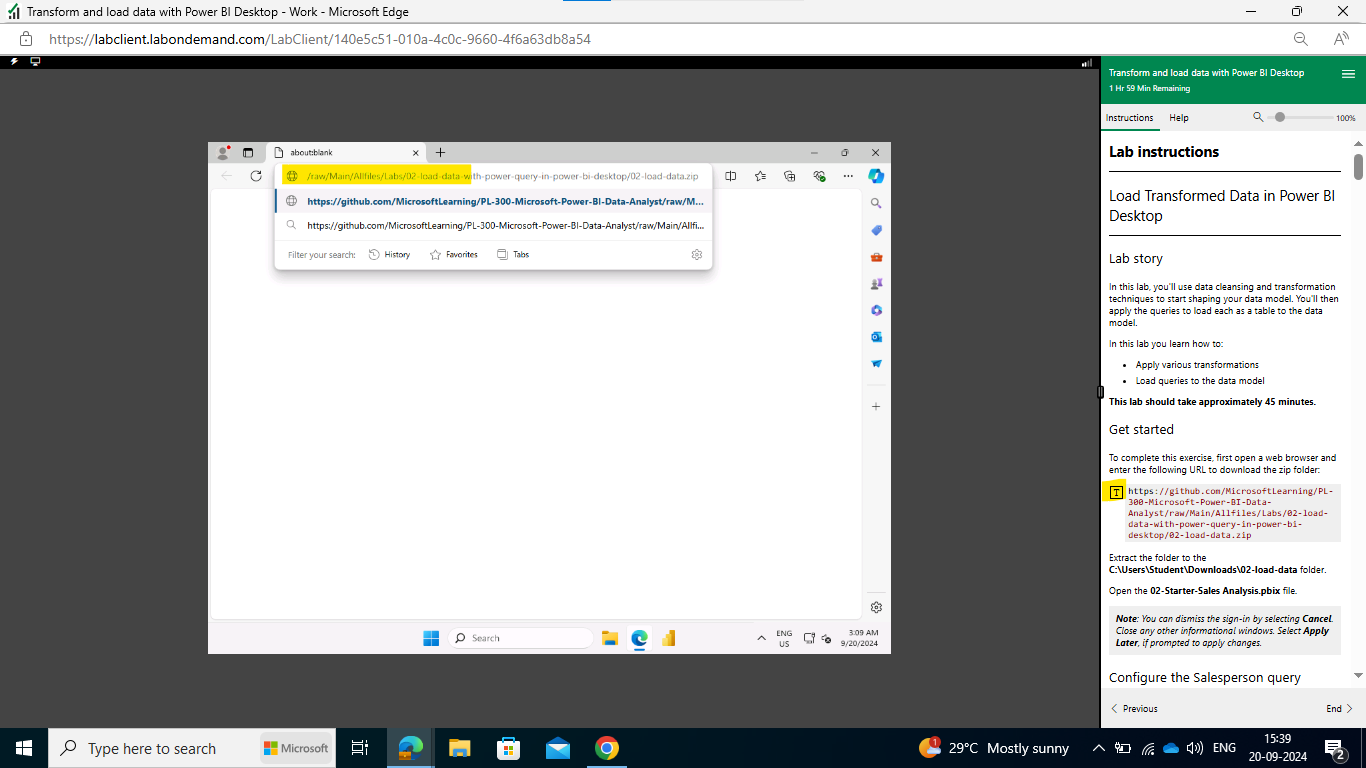Filter suggestions by History
Image resolution: width=1366 pixels, height=768 pixels.
390,254
